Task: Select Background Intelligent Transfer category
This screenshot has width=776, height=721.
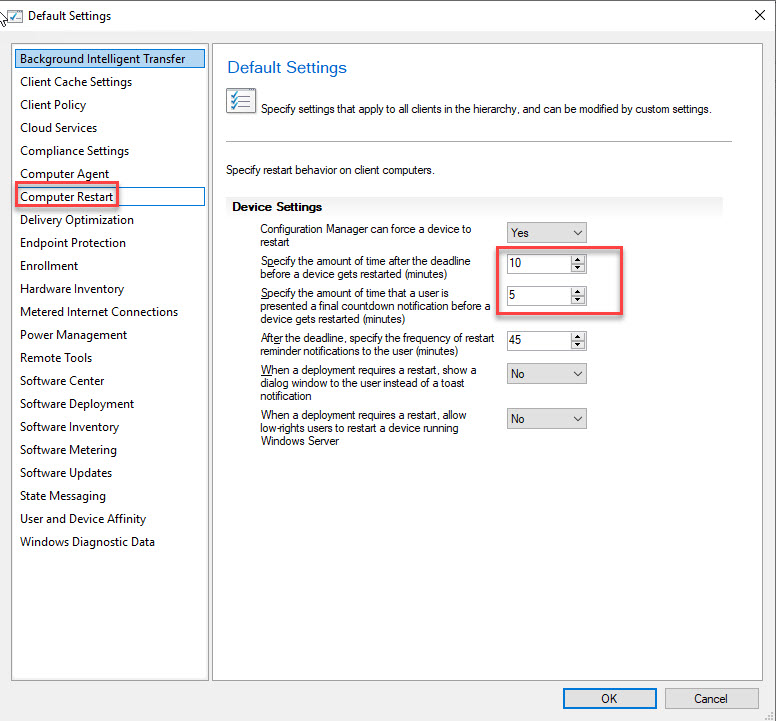Action: (102, 59)
